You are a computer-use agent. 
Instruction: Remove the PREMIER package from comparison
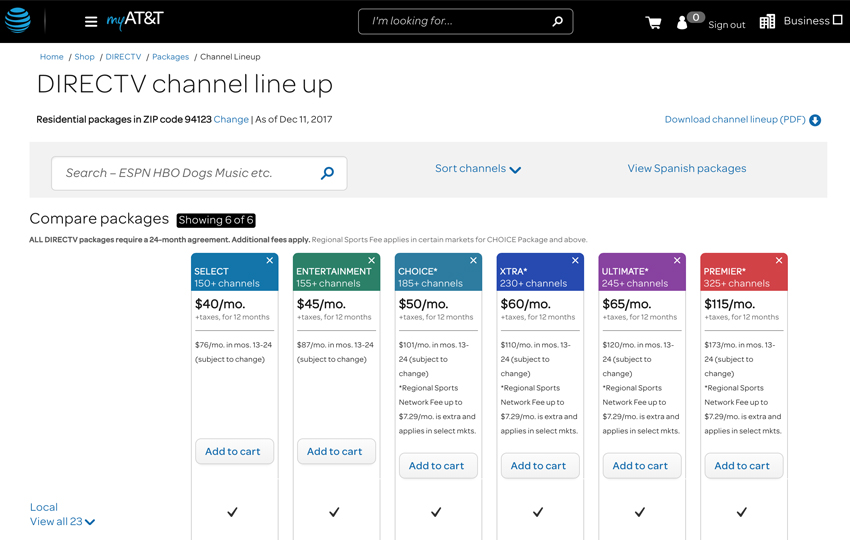[779, 261]
